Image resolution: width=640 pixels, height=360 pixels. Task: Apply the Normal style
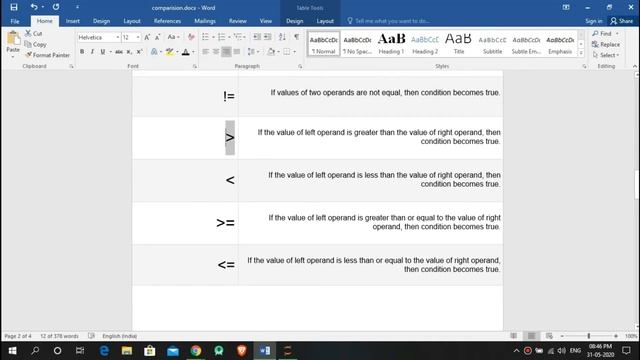[323, 44]
